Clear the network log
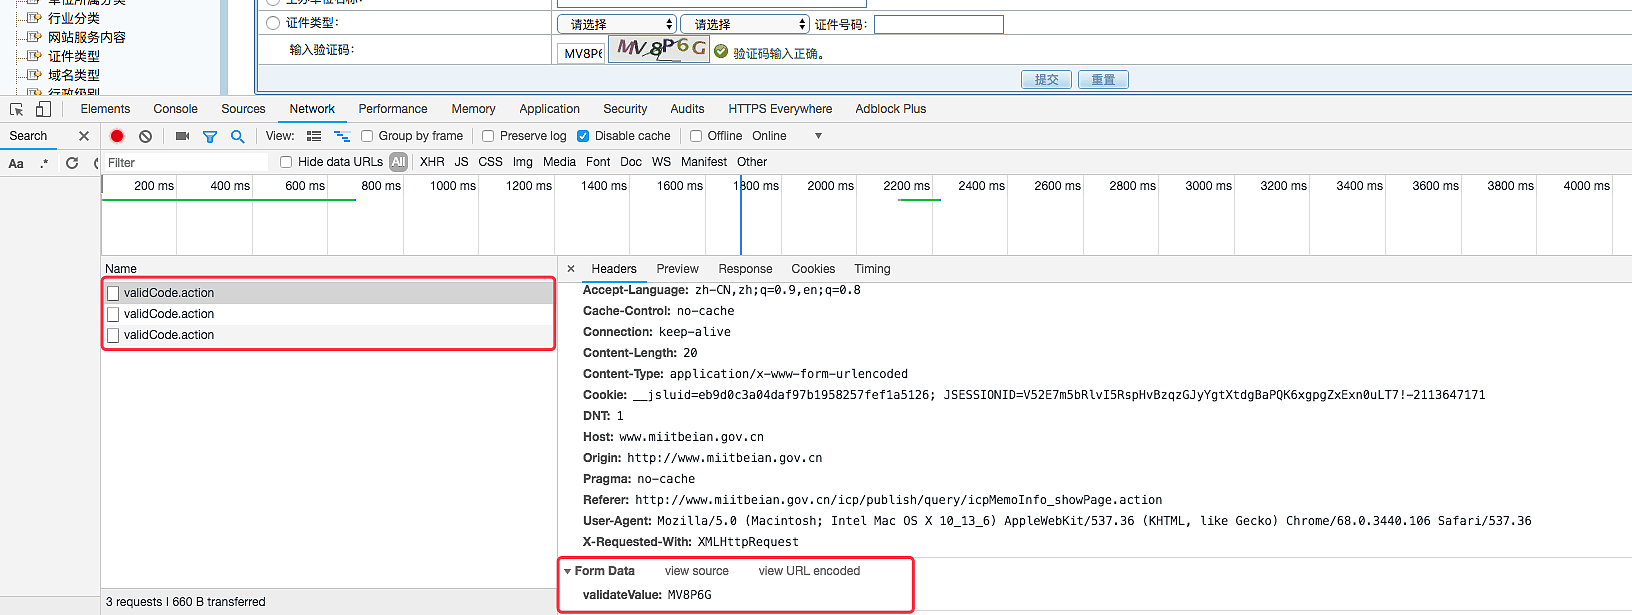 [146, 136]
